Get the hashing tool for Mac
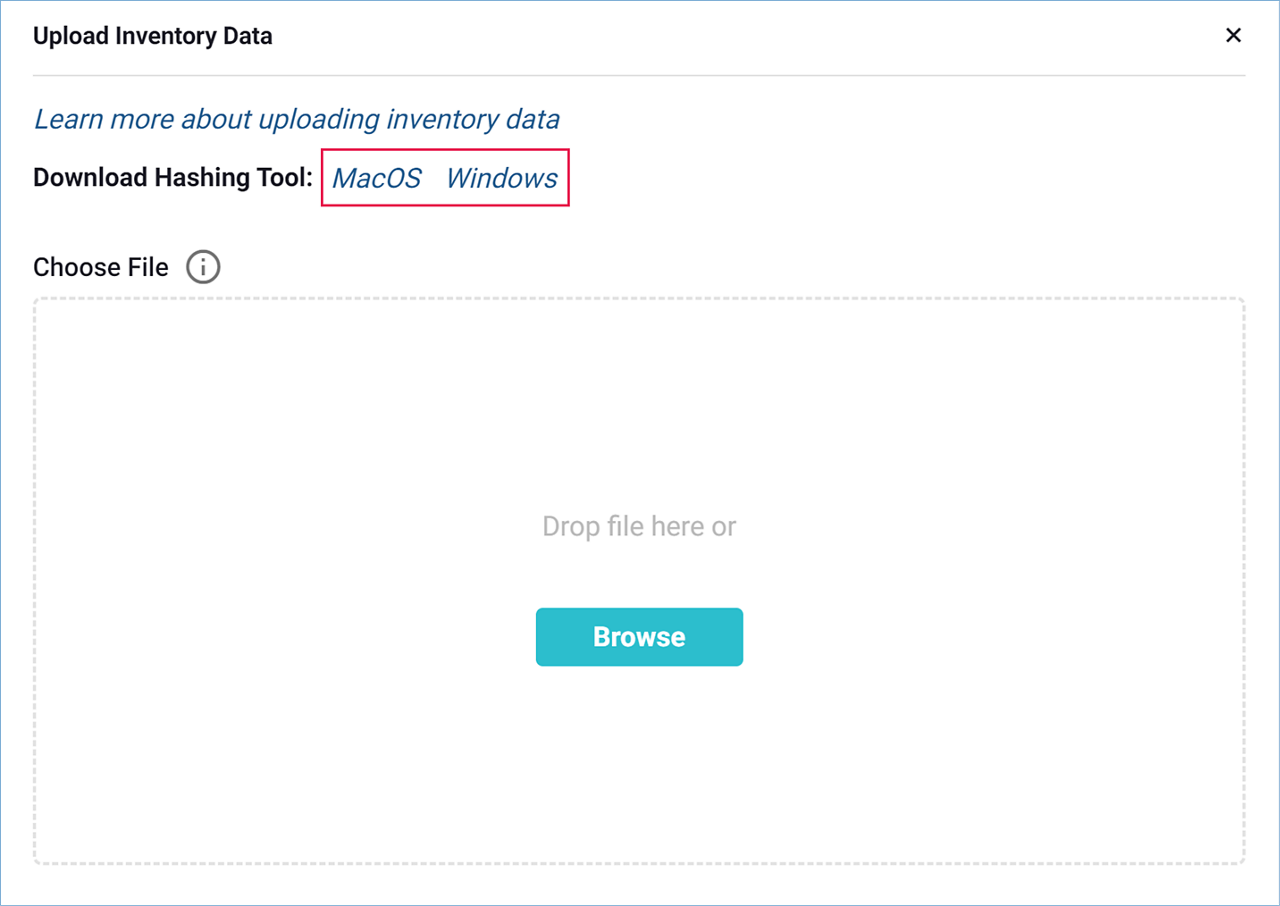This screenshot has height=906, width=1280. pos(376,178)
